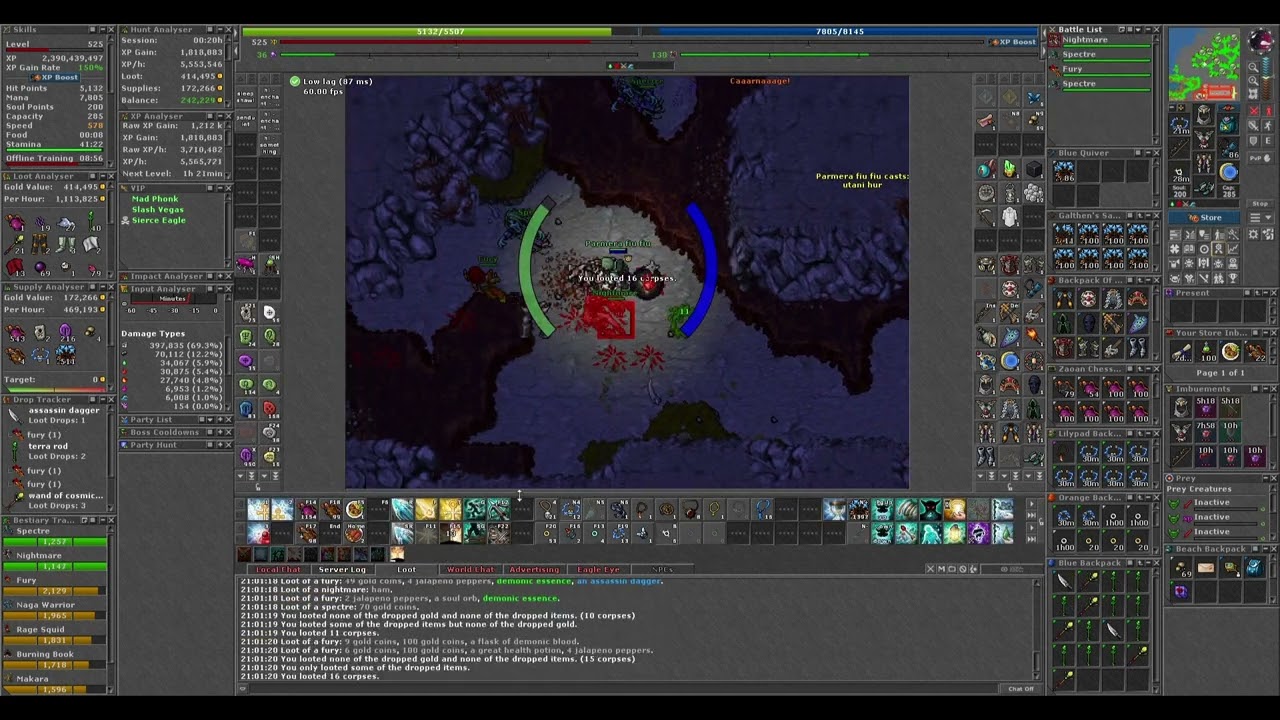Select Sierce Eagle in the VIP list

[158, 220]
